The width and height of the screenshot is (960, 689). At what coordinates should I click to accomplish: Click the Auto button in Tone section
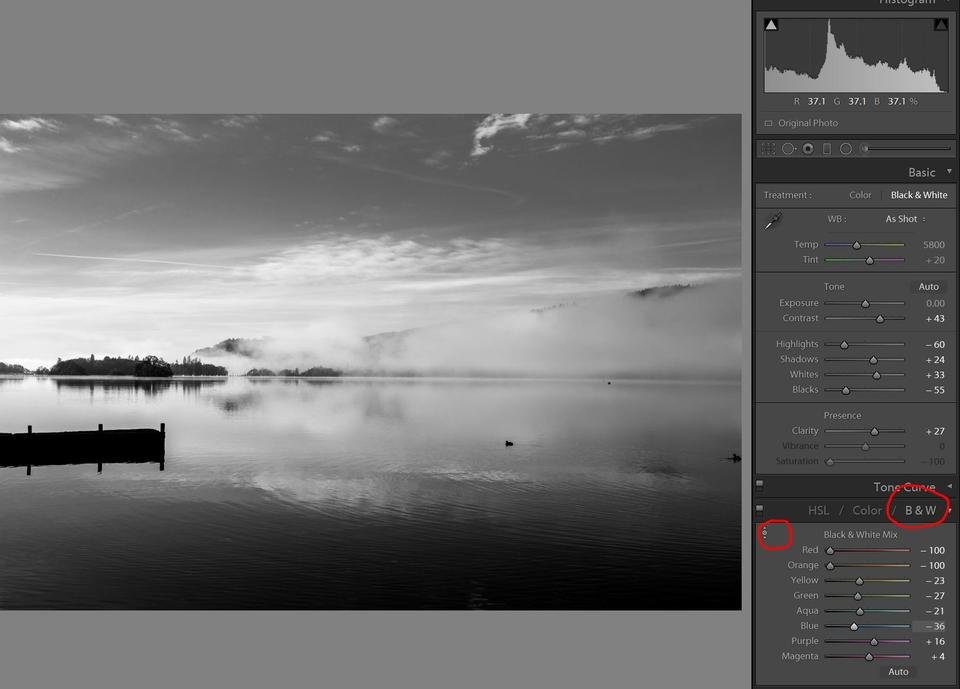(x=928, y=286)
